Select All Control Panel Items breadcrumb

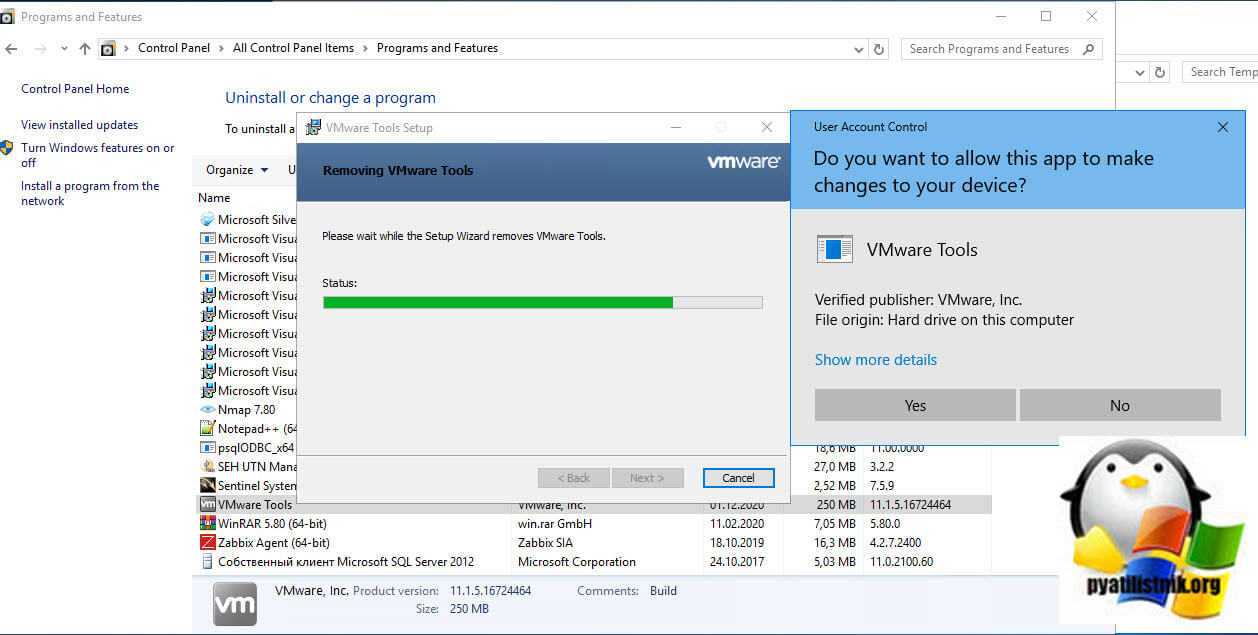click(x=293, y=48)
